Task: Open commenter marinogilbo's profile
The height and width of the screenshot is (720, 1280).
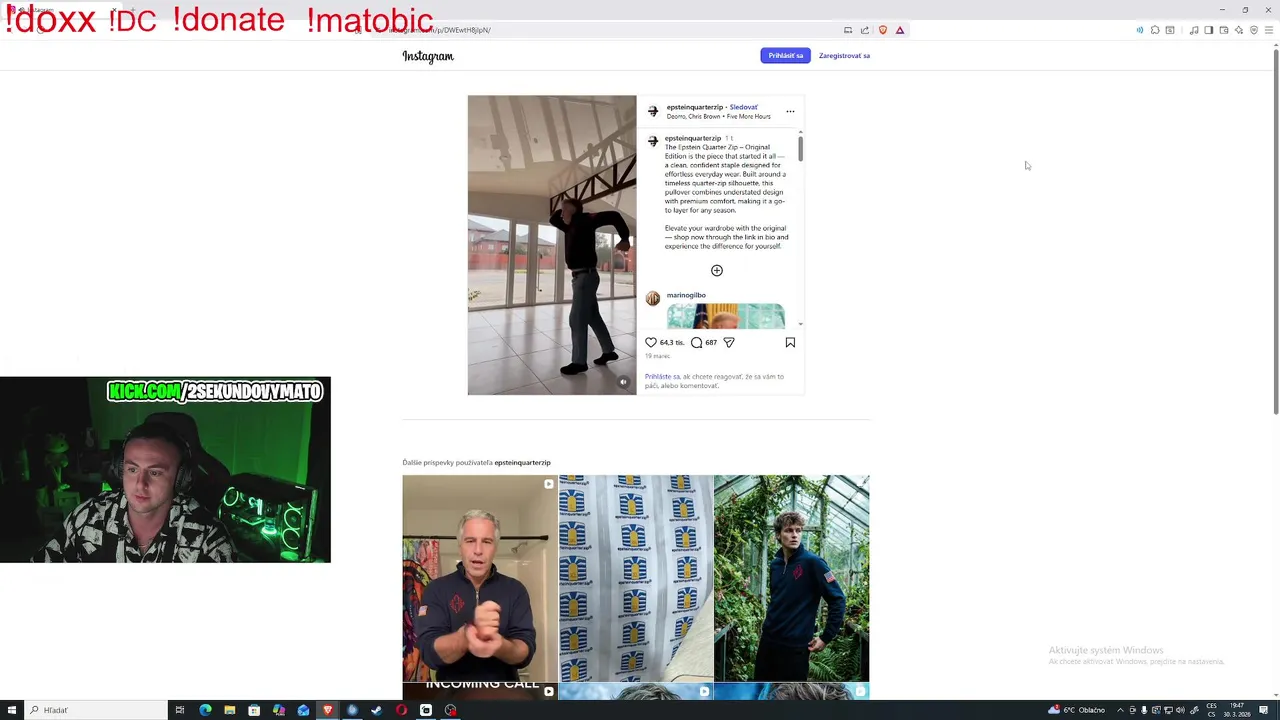Action: tap(686, 295)
